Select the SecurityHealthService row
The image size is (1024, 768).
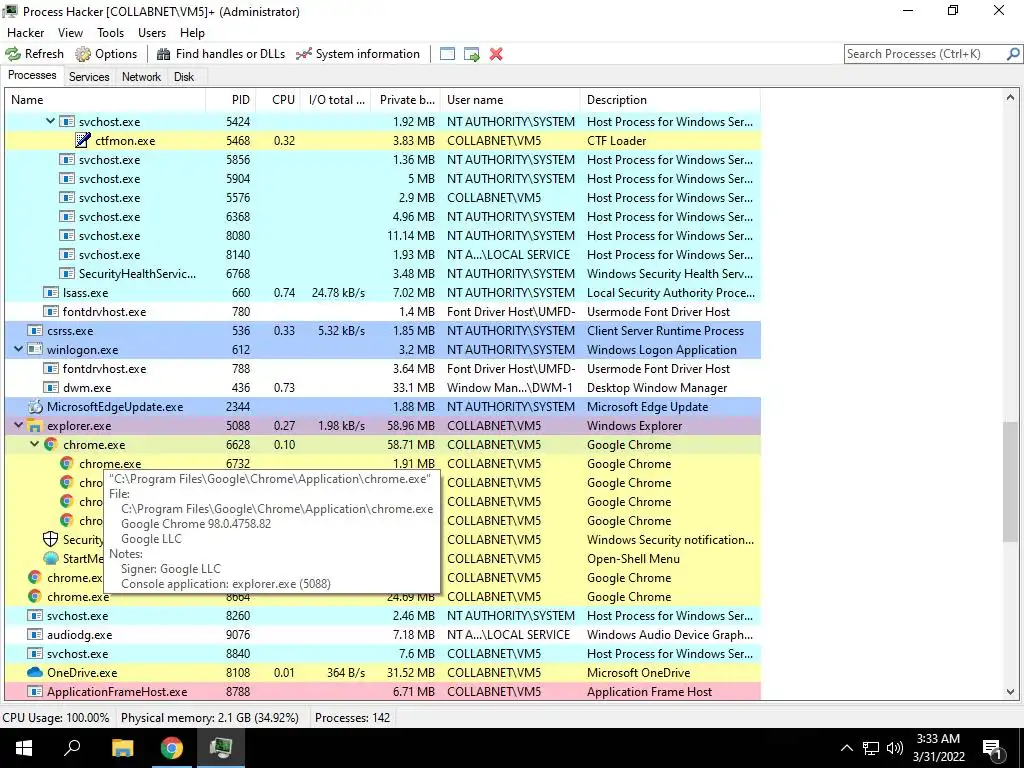[383, 274]
